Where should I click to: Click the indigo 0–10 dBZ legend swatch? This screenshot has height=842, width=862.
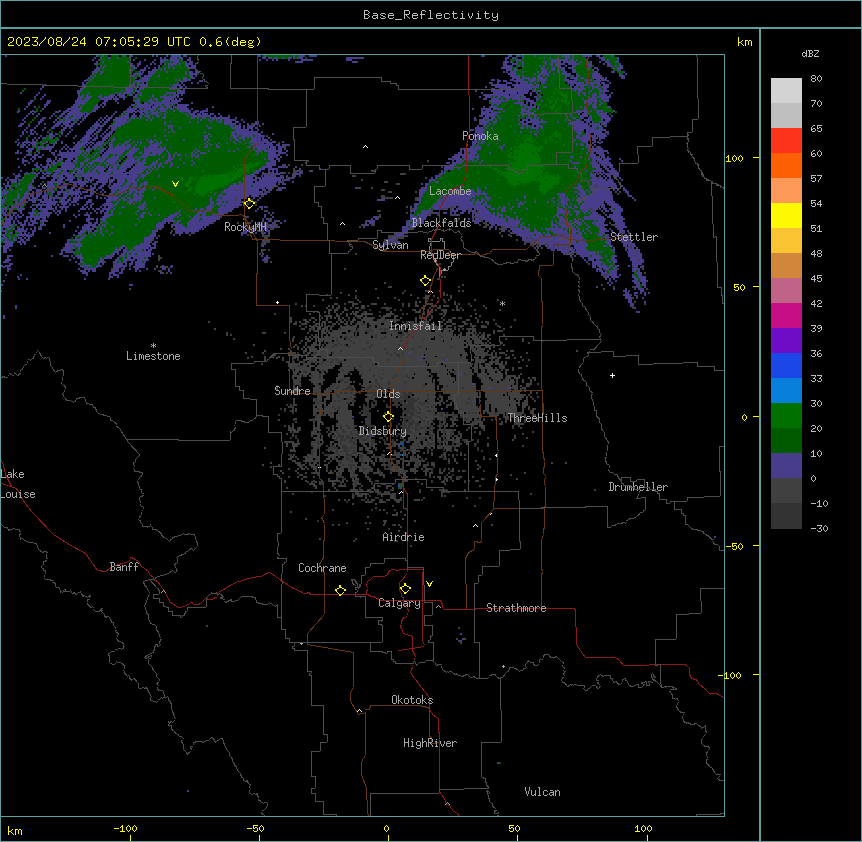(786, 466)
